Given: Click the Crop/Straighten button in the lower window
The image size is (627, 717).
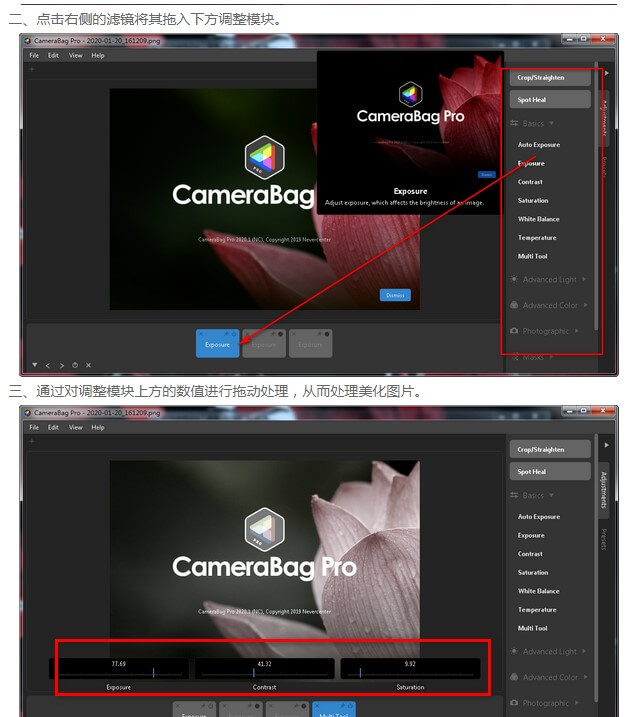Looking at the screenshot, I should pyautogui.click(x=550, y=449).
